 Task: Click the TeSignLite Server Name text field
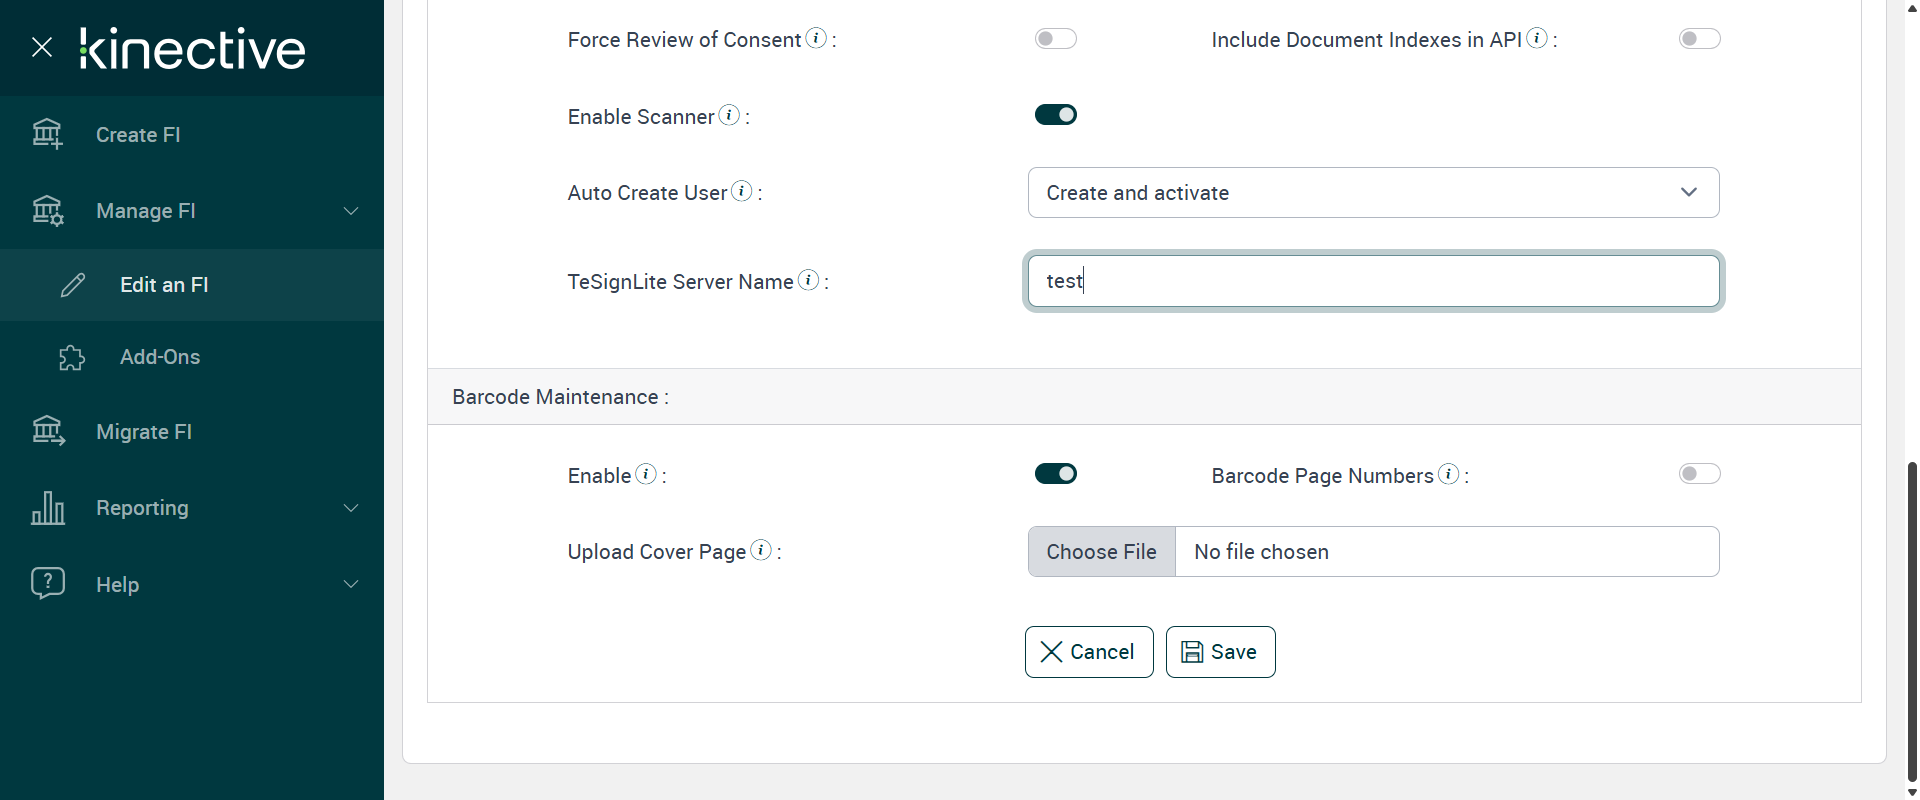[1373, 281]
